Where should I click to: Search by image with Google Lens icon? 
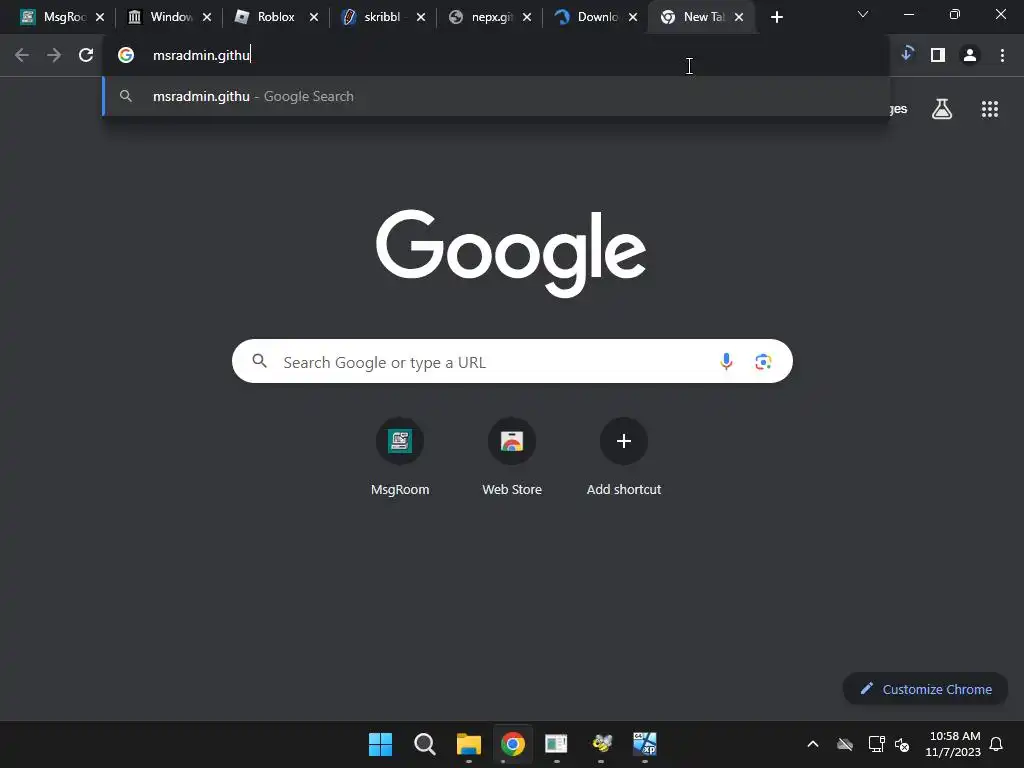763,361
